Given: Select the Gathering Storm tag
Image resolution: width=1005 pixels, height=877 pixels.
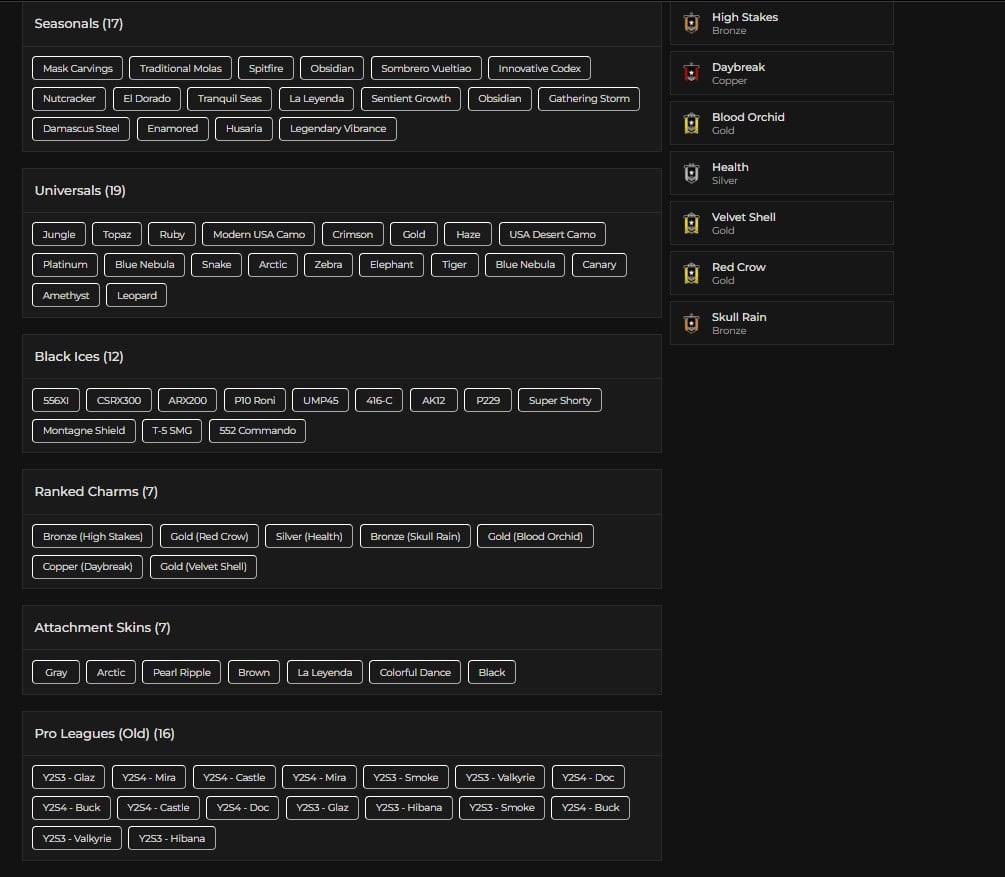Looking at the screenshot, I should [x=589, y=98].
